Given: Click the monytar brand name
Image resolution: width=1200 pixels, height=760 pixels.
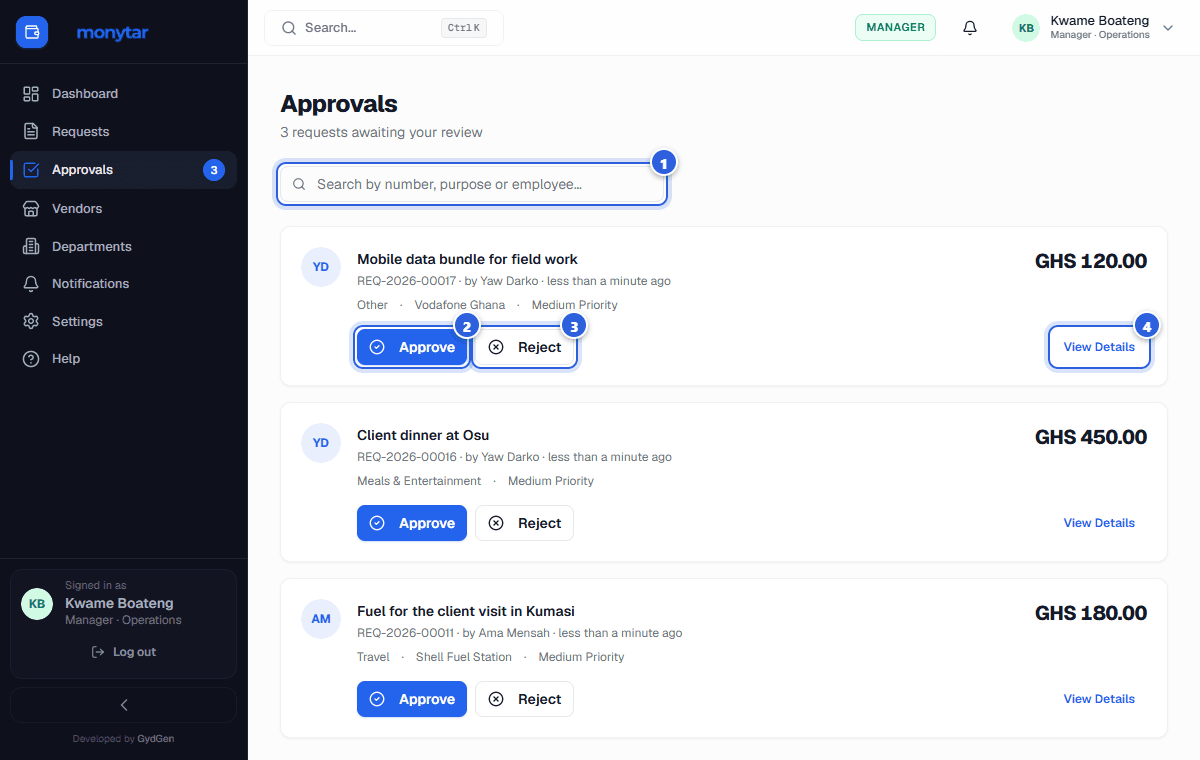Looking at the screenshot, I should 113,33.
